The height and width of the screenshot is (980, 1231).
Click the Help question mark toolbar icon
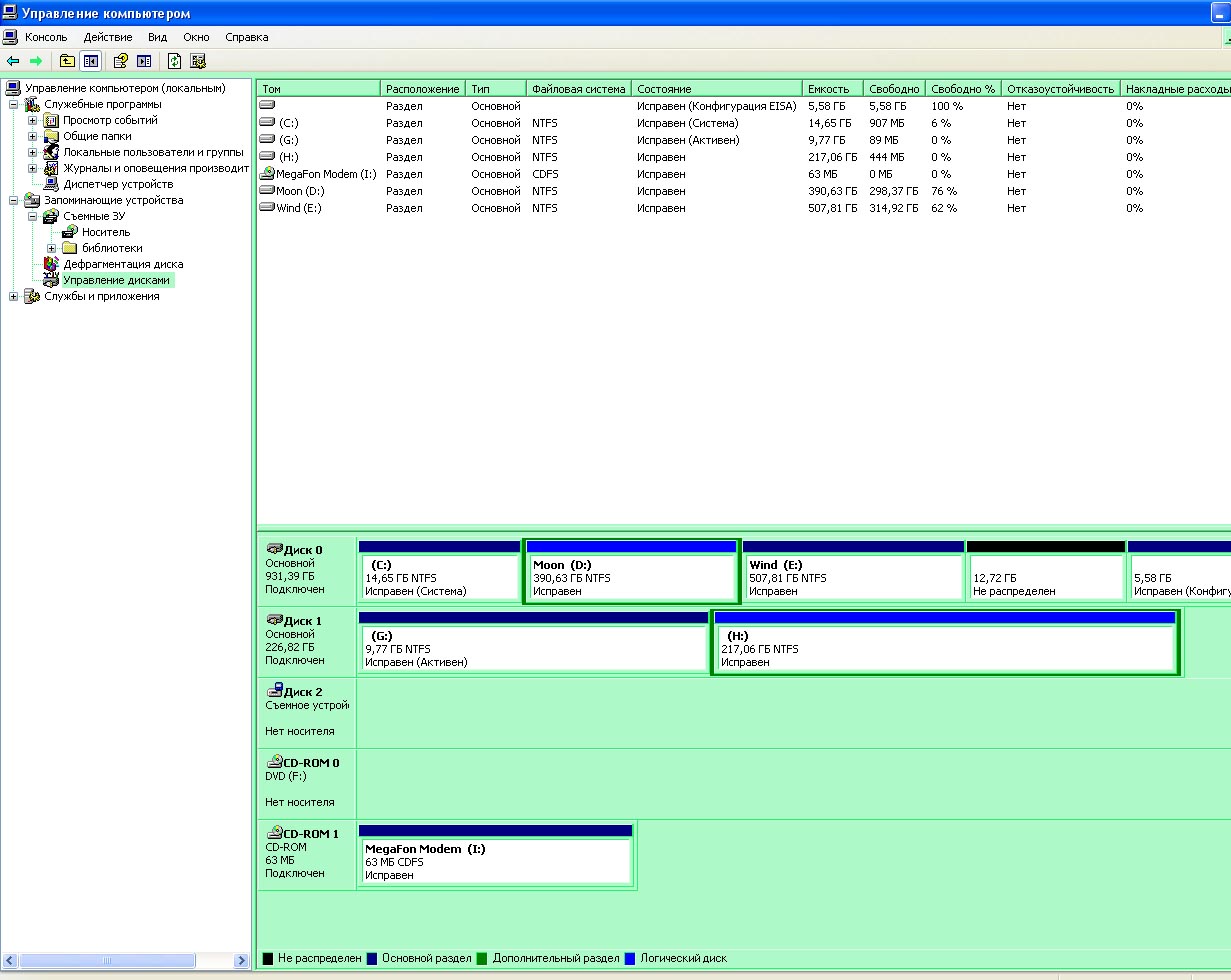click(x=120, y=61)
